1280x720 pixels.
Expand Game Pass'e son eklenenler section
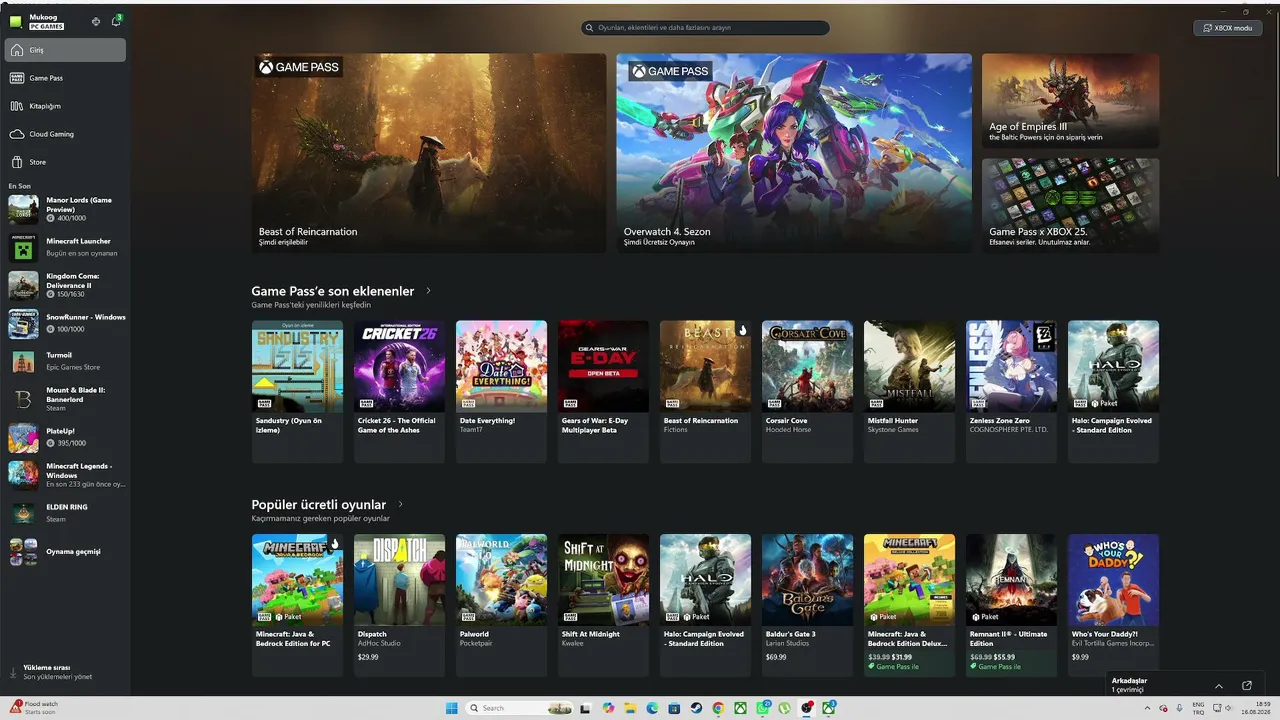point(428,291)
